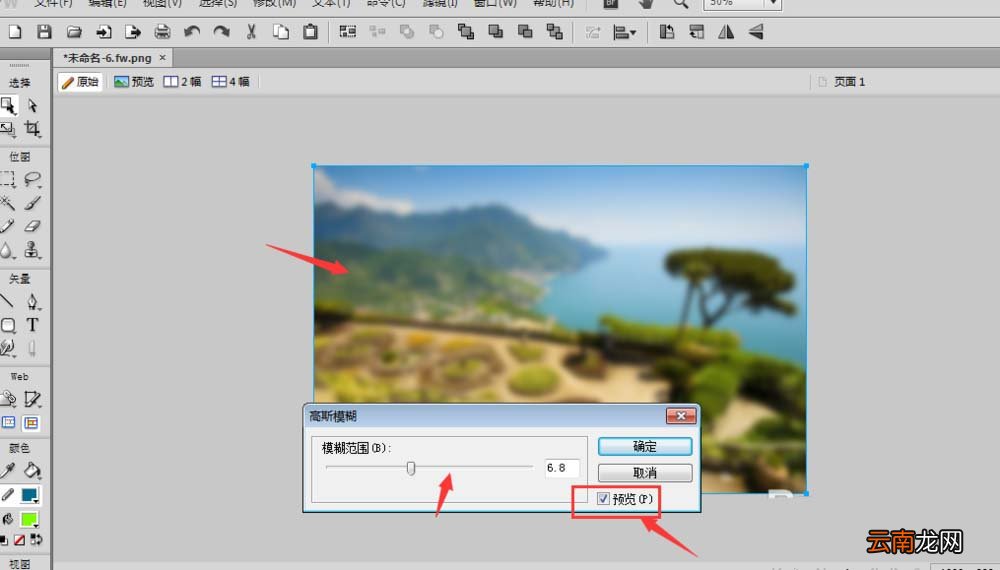Screen dimensions: 1000x570
Task: Click the 取消 cancel button
Action: click(645, 472)
